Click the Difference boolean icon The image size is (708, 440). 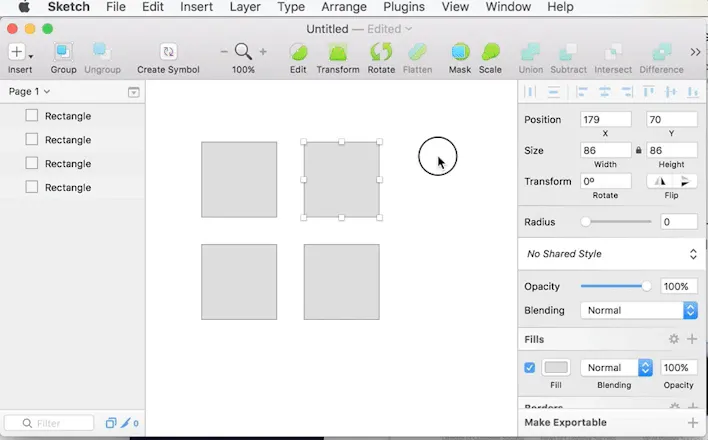pos(661,52)
